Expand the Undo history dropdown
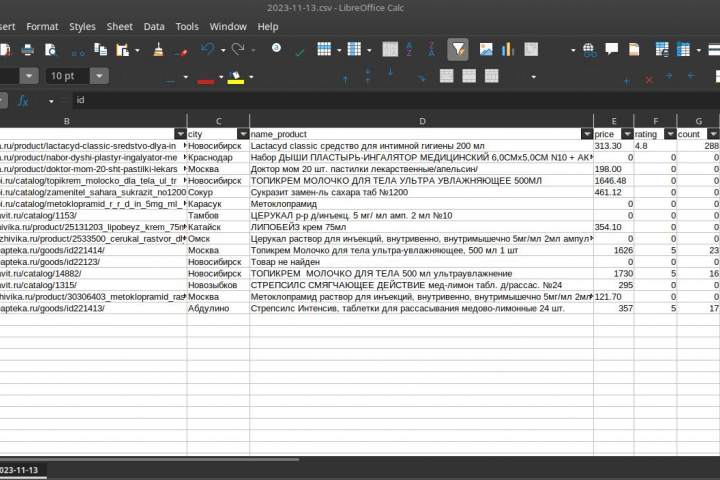Image resolution: width=720 pixels, height=480 pixels. [x=223, y=50]
